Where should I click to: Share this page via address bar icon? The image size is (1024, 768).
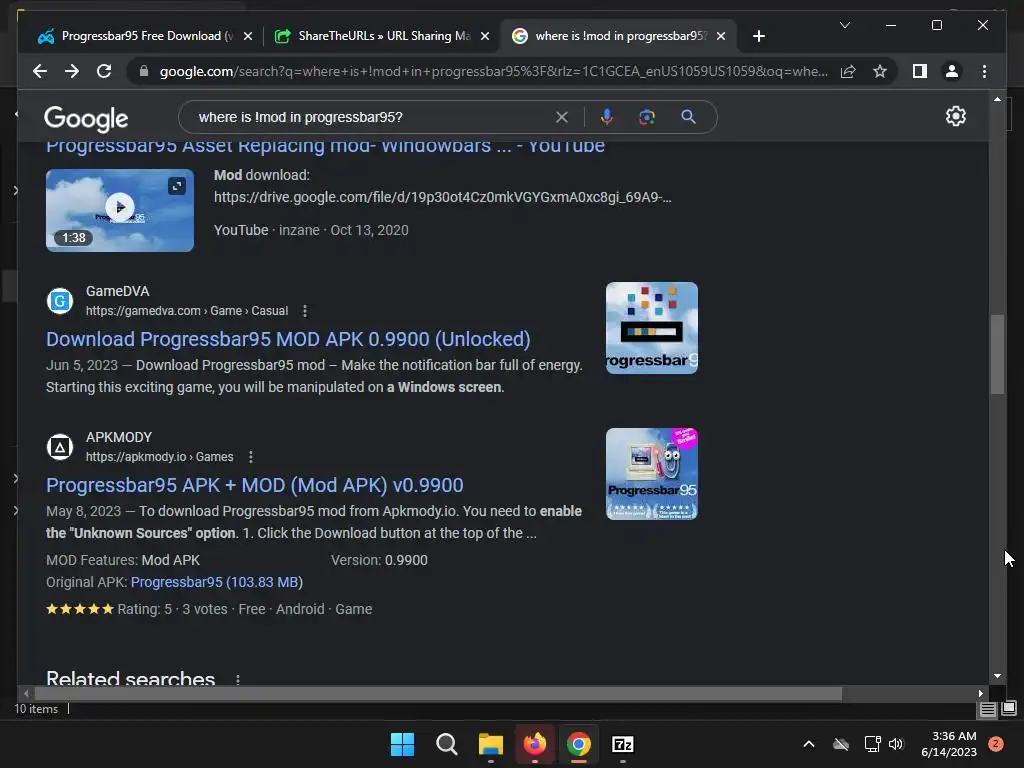pyautogui.click(x=848, y=71)
